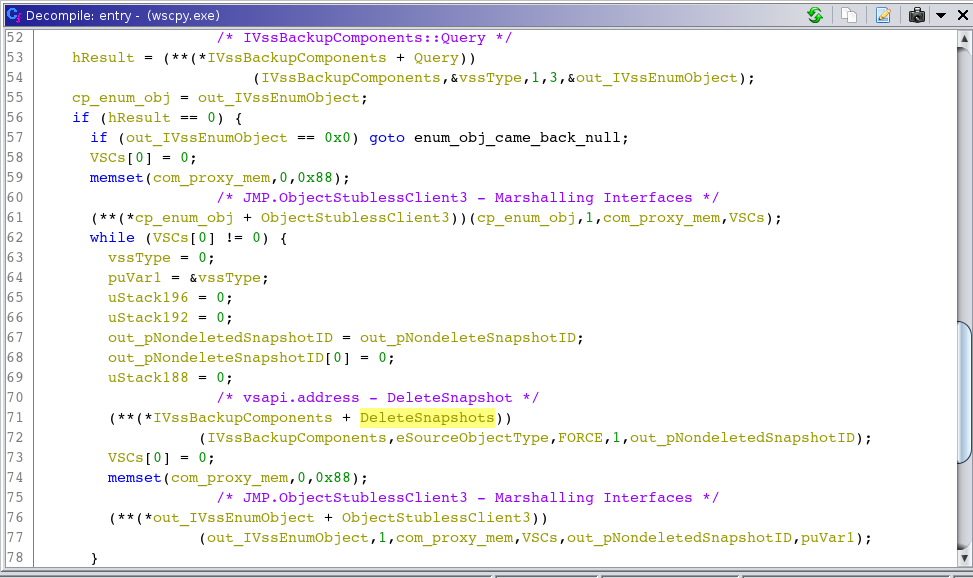This screenshot has height=578, width=973.
Task: Click hResult variable on line 53
Action: 103,58
